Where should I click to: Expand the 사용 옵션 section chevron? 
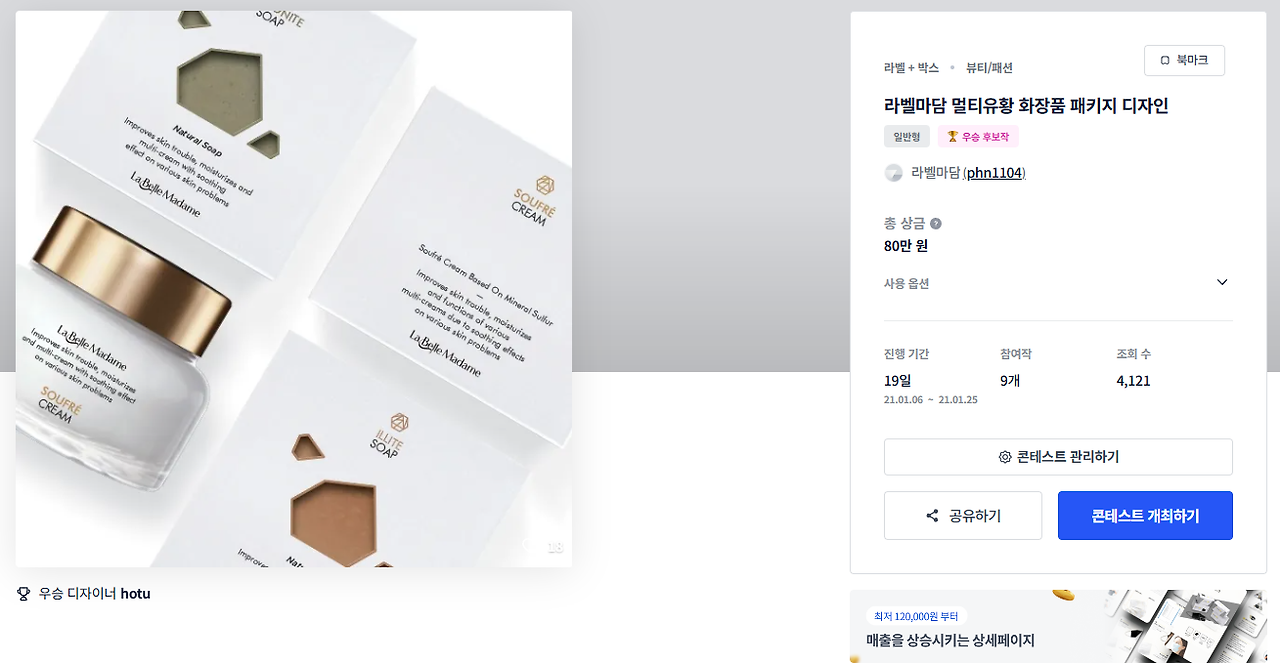pos(1222,283)
